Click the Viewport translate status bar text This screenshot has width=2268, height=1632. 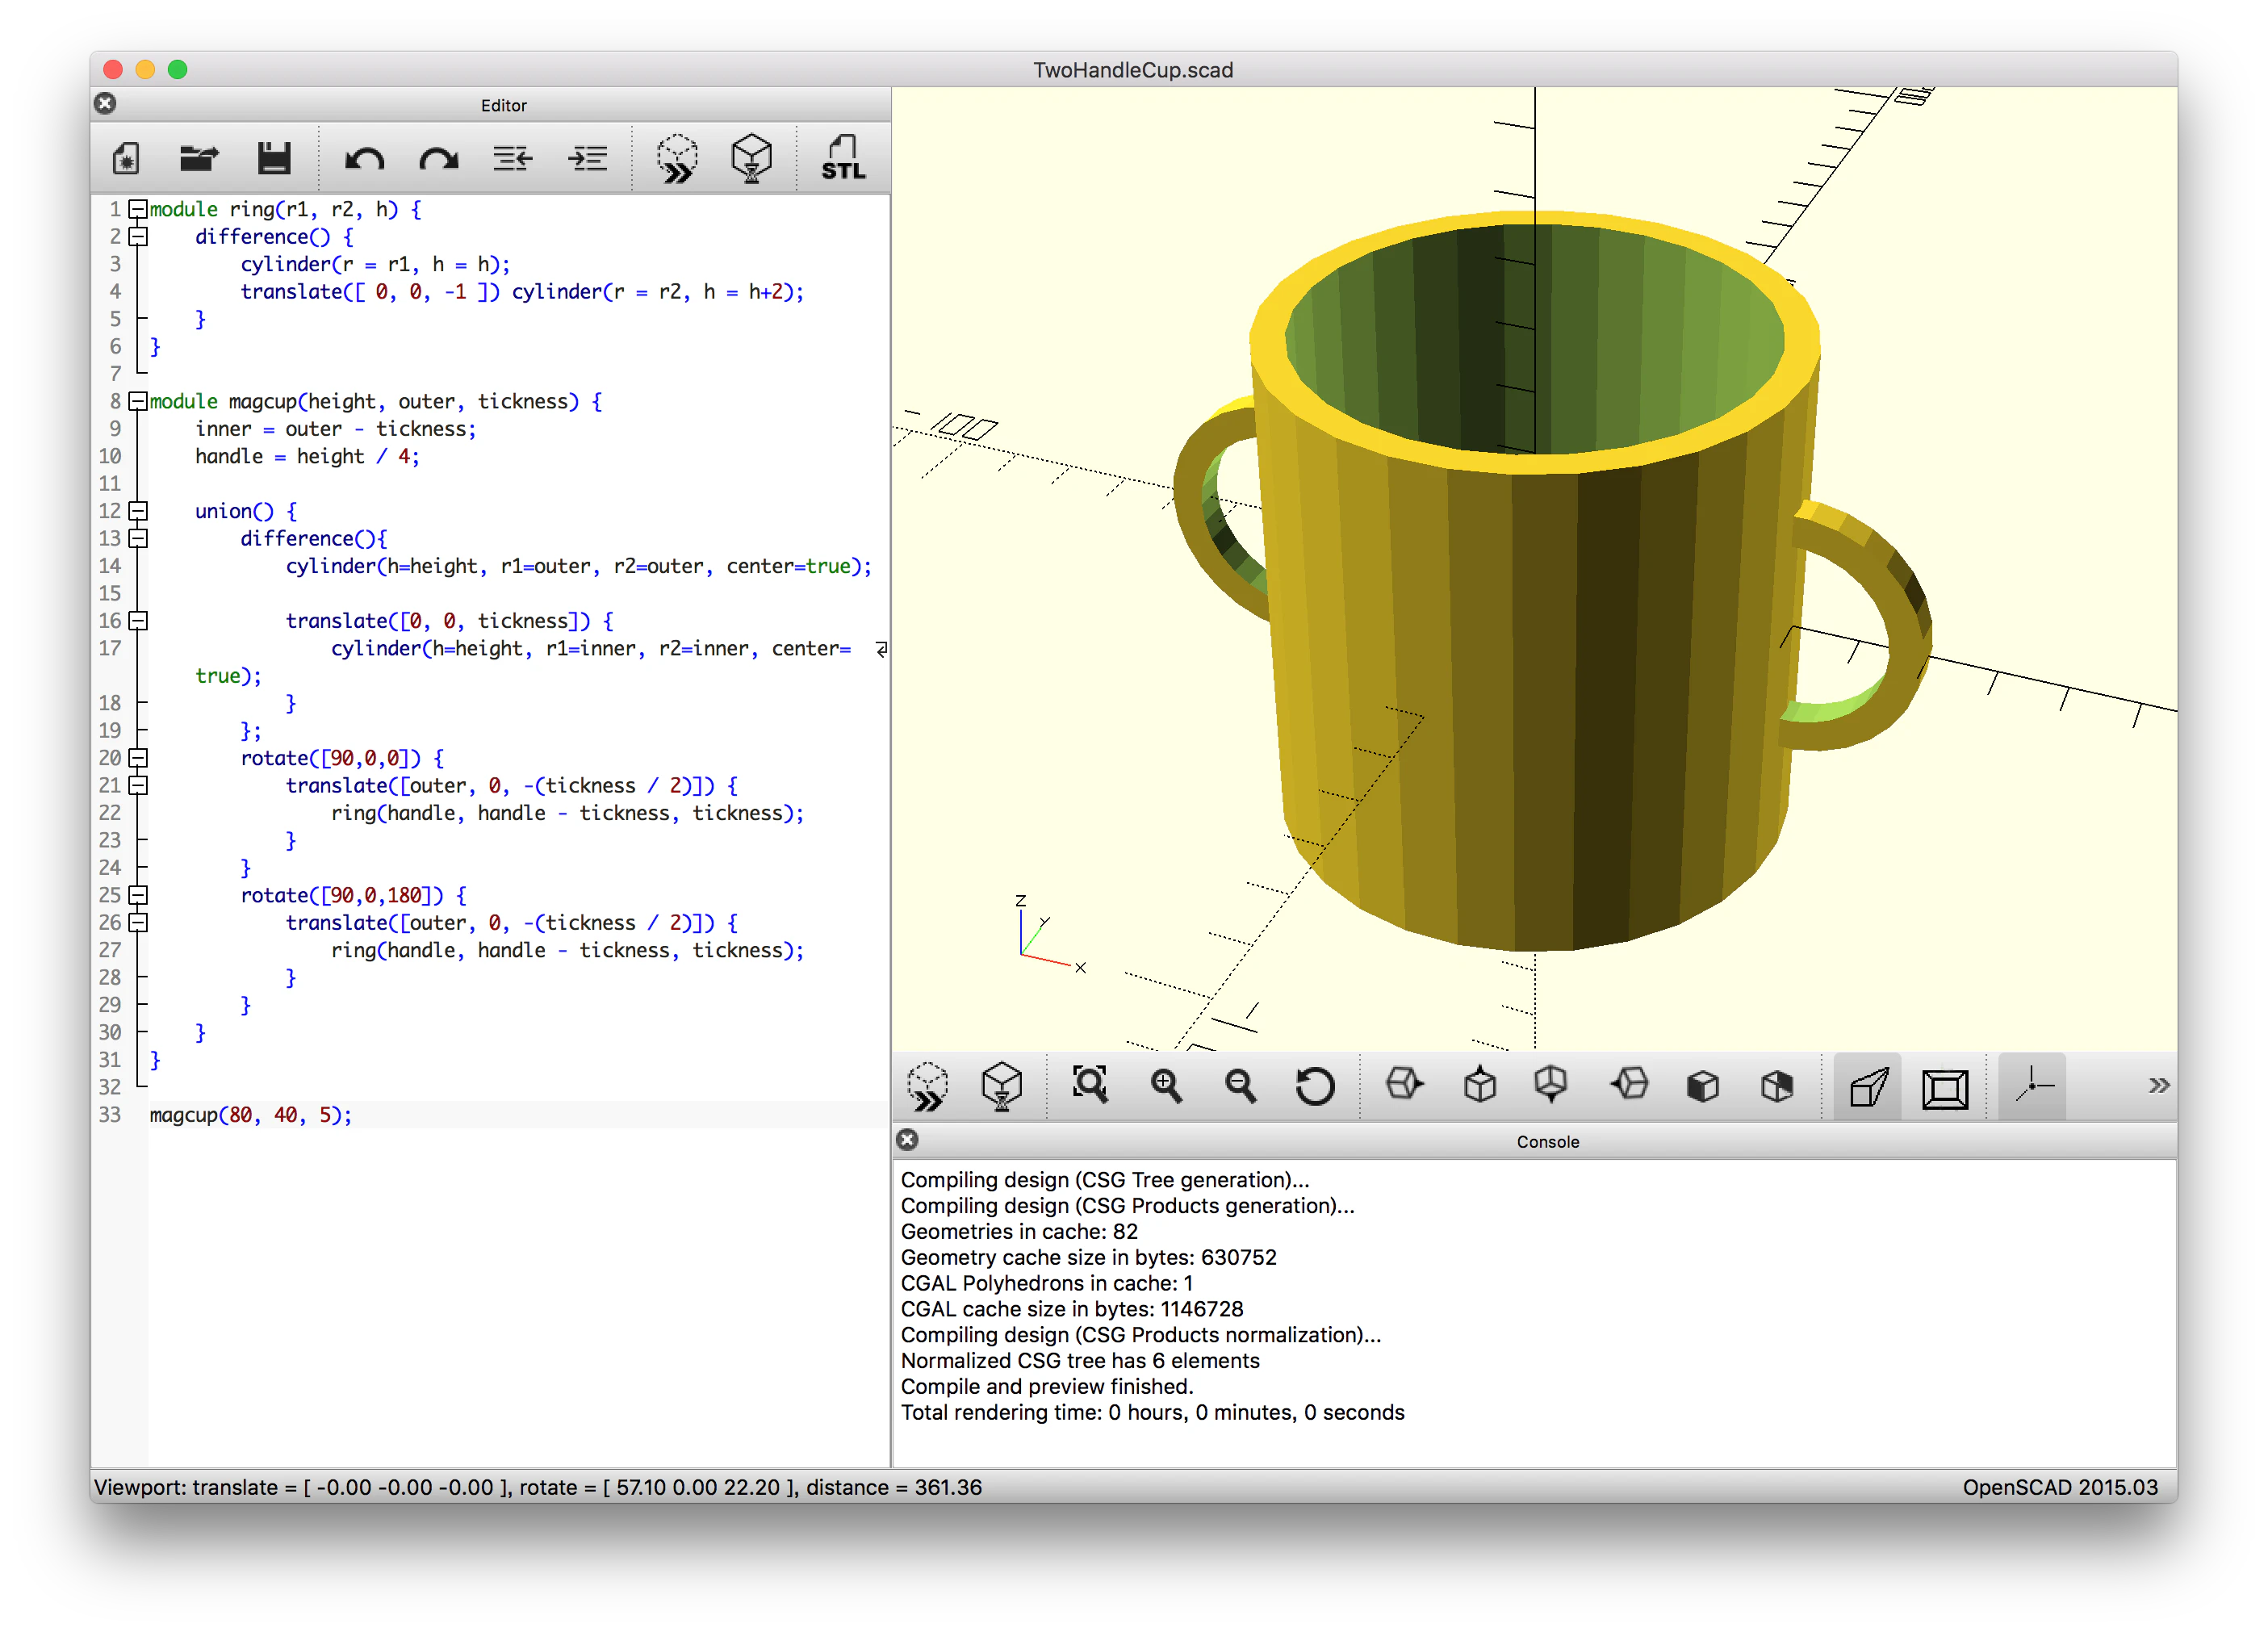tap(538, 1487)
